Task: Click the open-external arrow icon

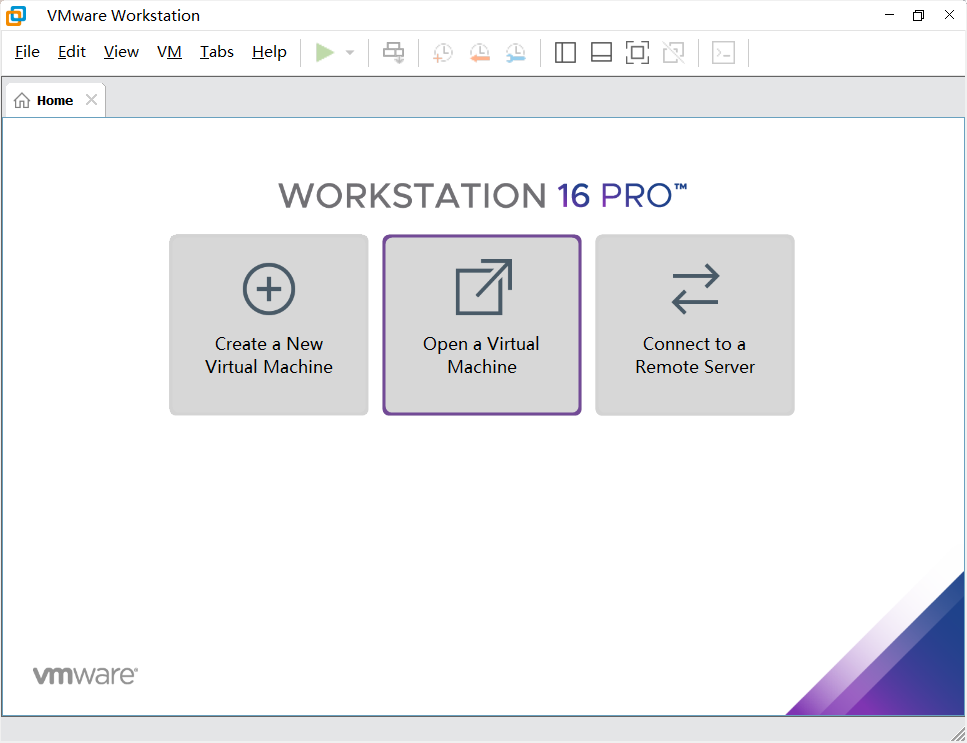Action: point(484,287)
